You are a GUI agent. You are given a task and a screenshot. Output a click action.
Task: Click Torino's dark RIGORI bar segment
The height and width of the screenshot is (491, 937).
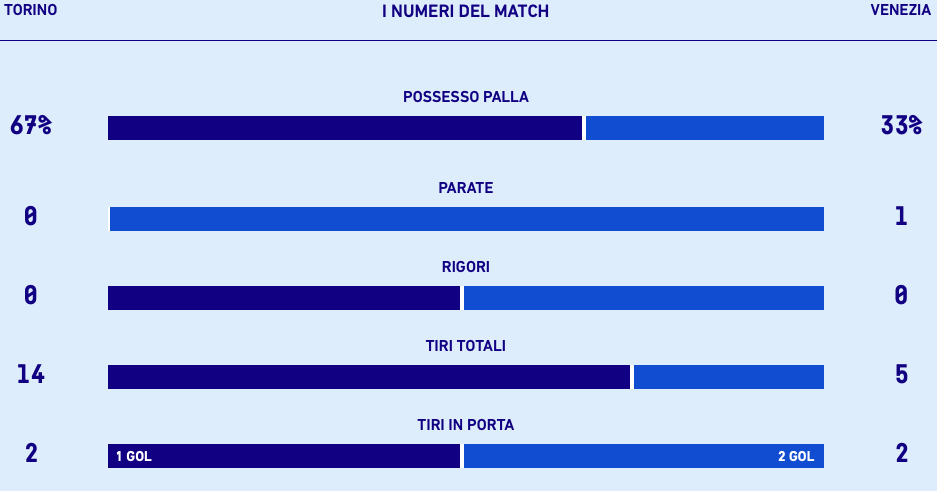tap(284, 298)
